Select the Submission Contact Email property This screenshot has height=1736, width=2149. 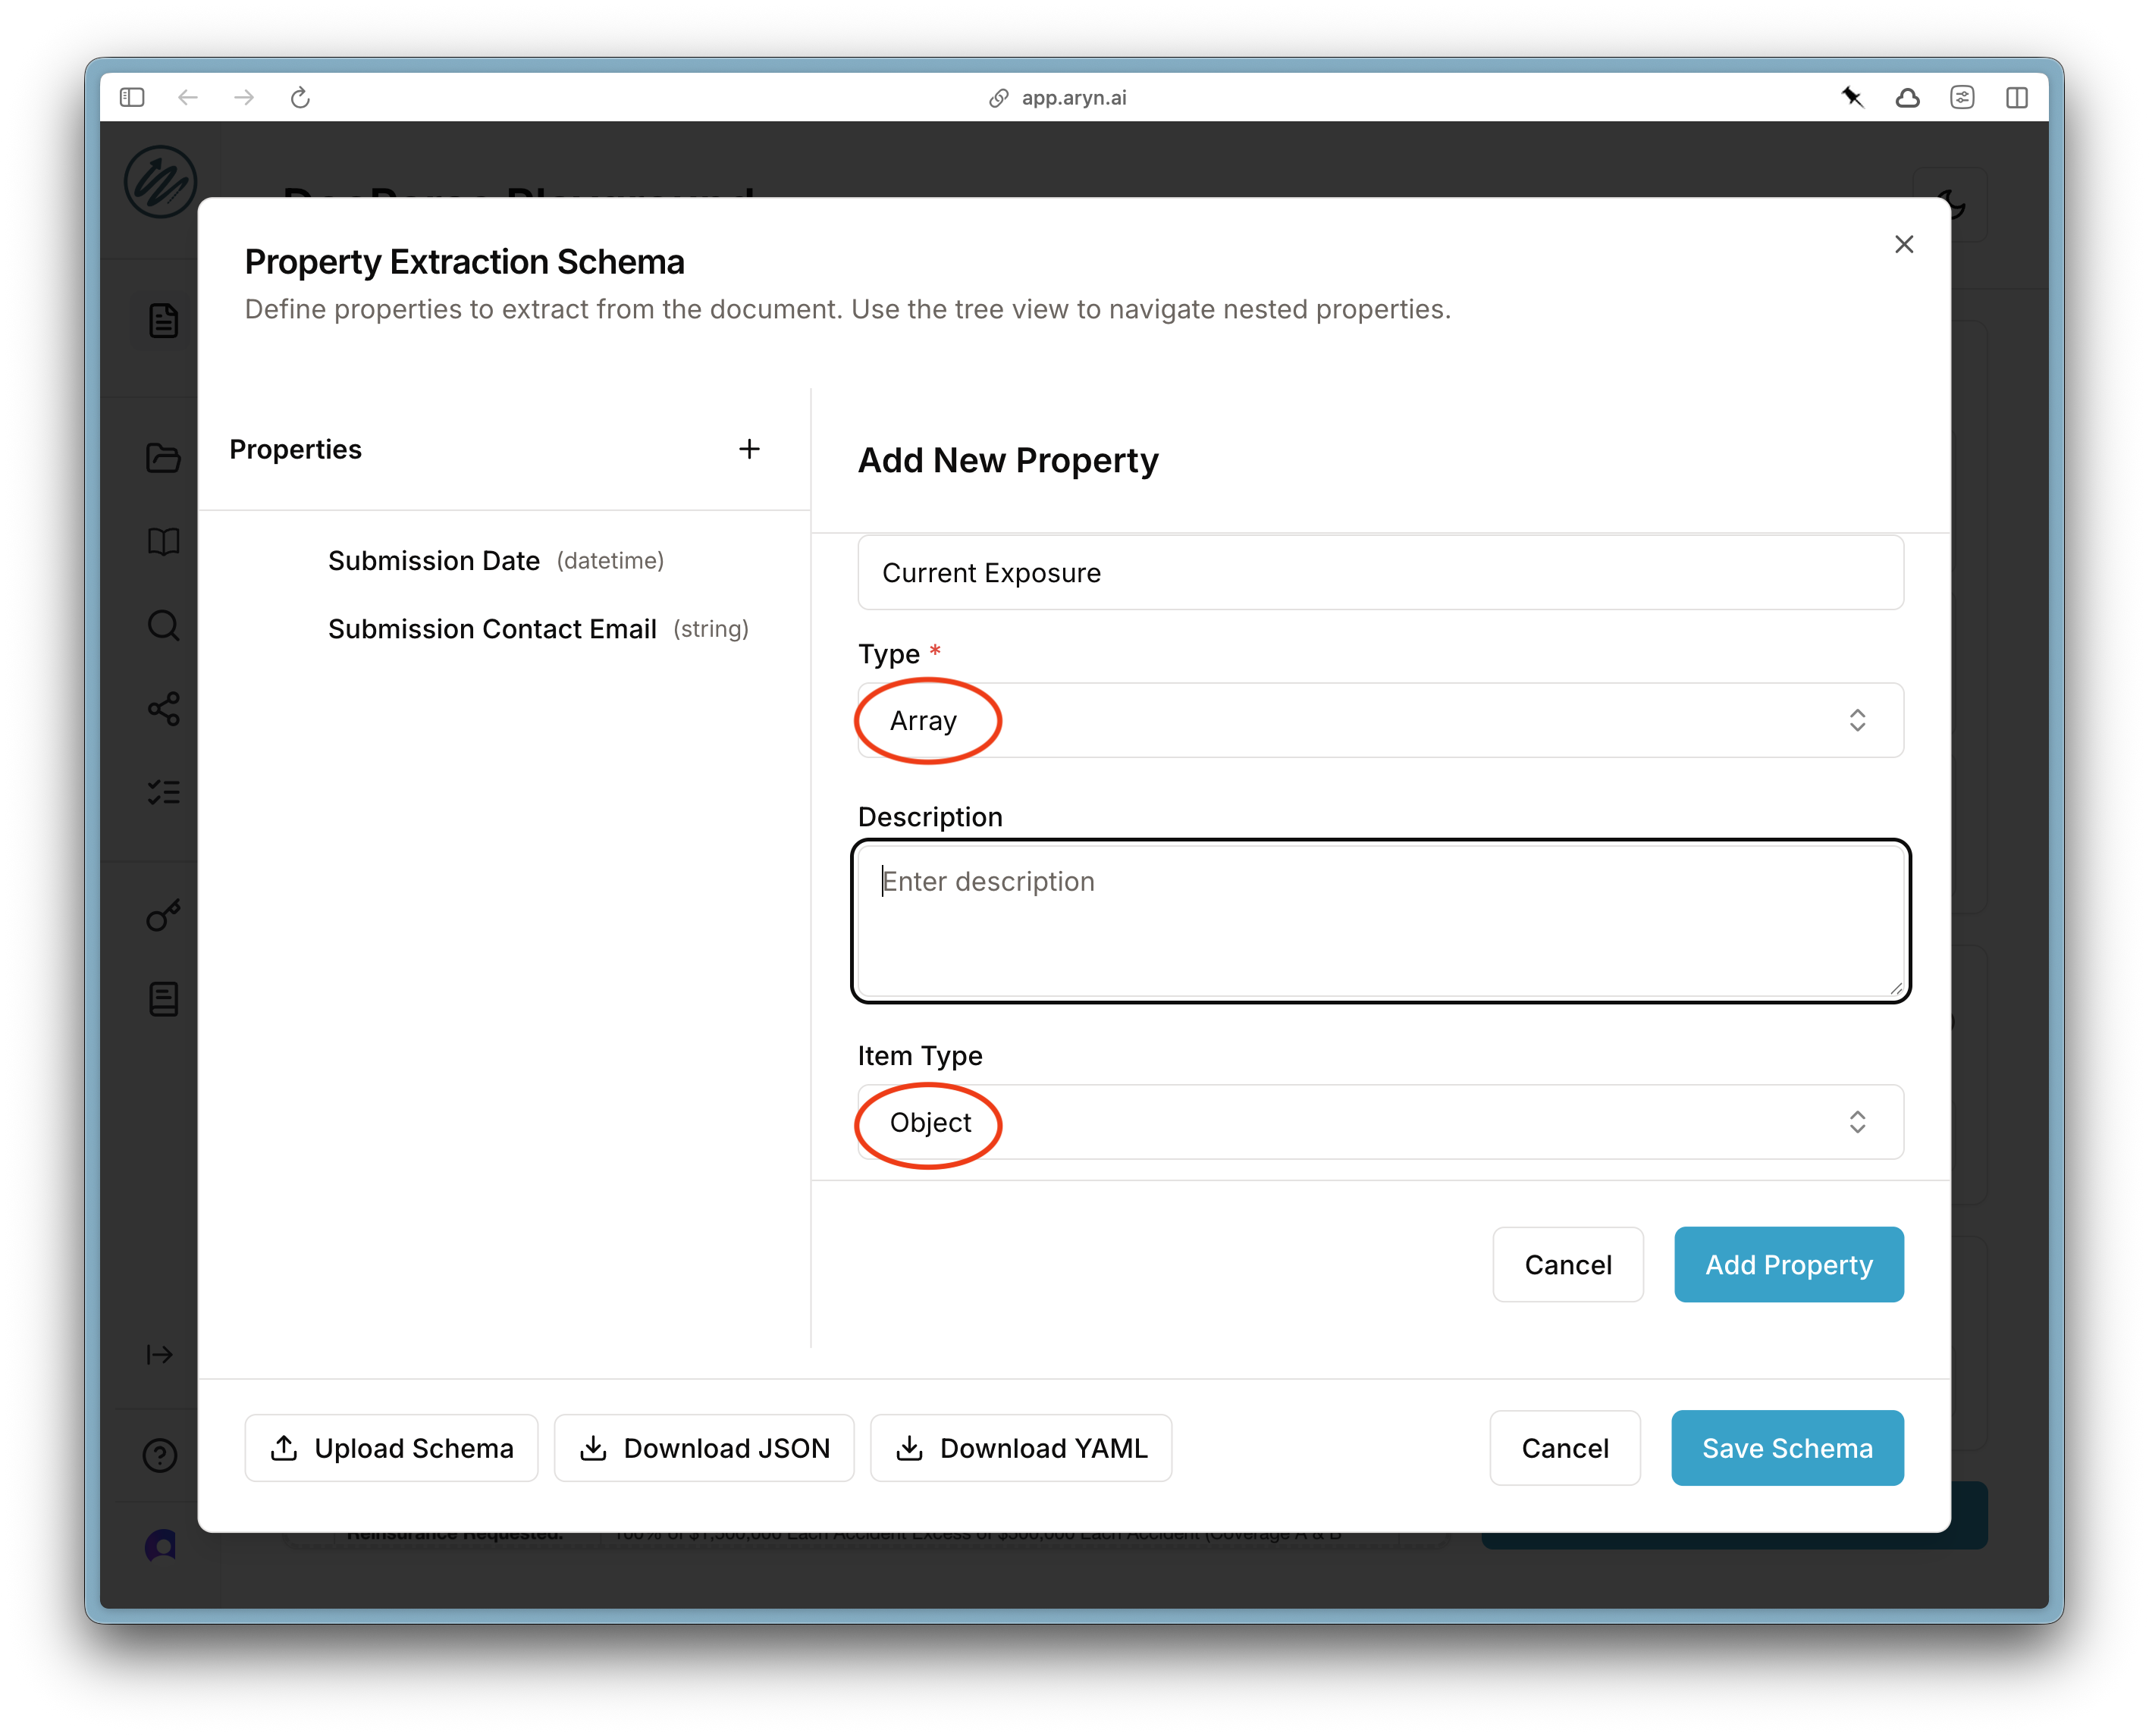492,628
